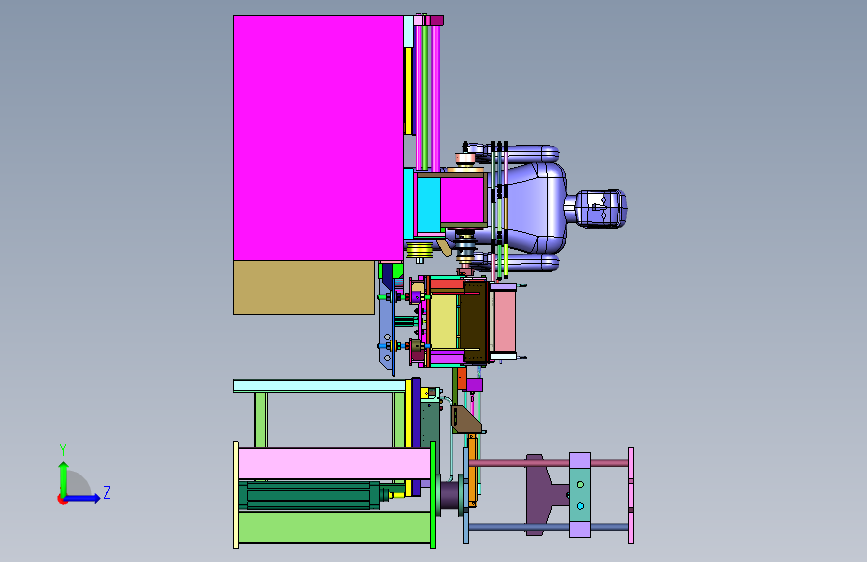Select the yellow vertical strip near the cabinet top
This screenshot has height=562, width=867.
[x=408, y=91]
